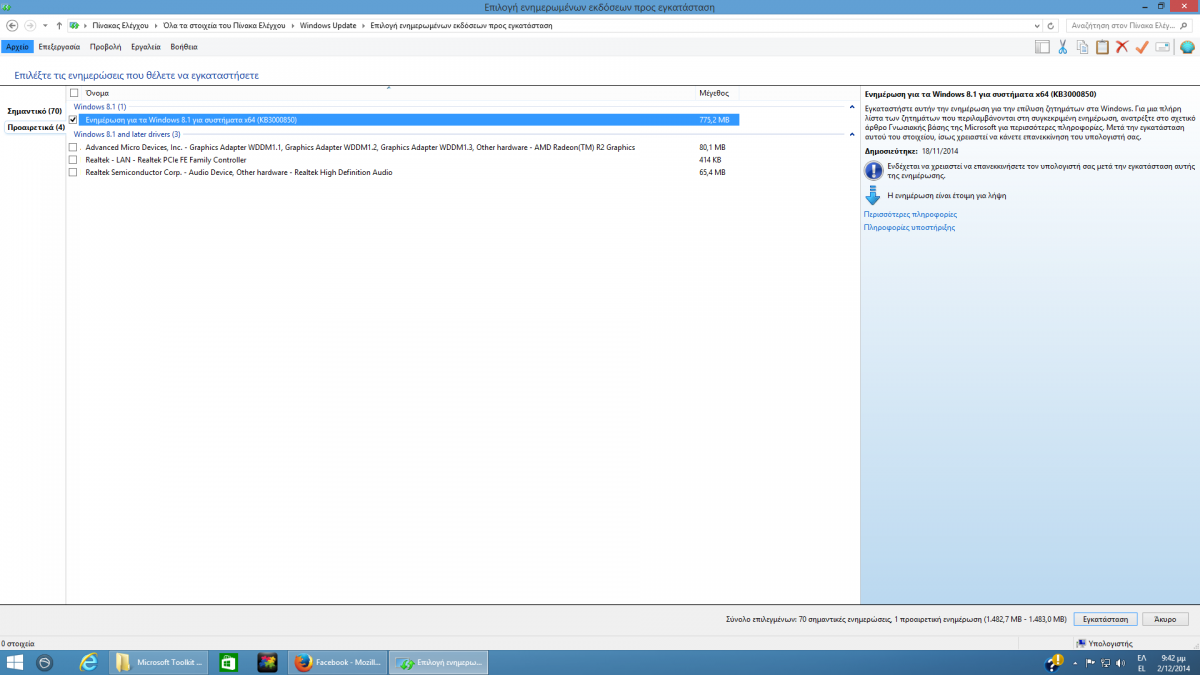1200x675 pixels.
Task: Check Realtek LAN PCIe FE controller checkbox
Action: [73, 160]
